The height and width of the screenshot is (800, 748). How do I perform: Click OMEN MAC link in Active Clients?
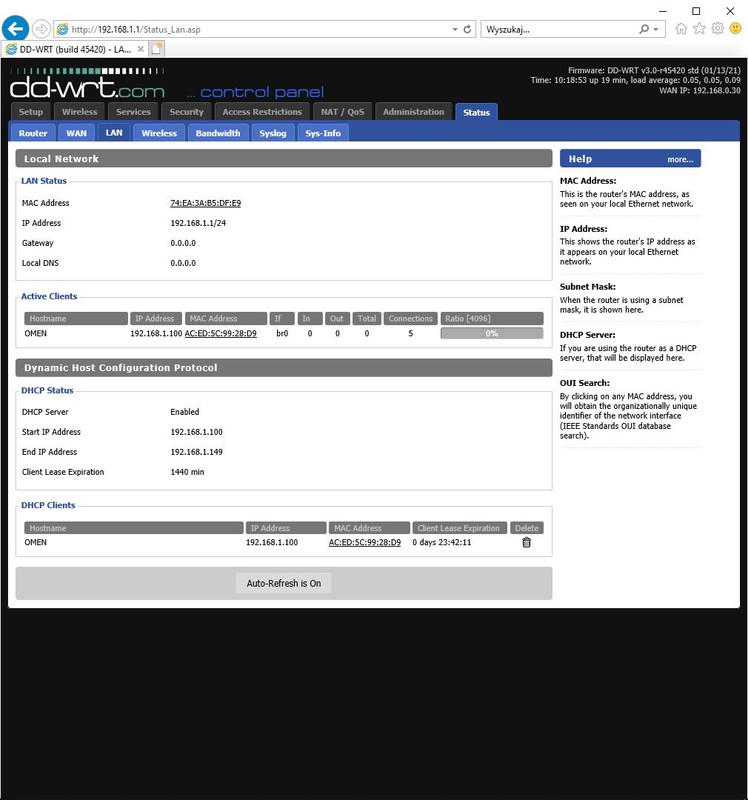click(220, 334)
